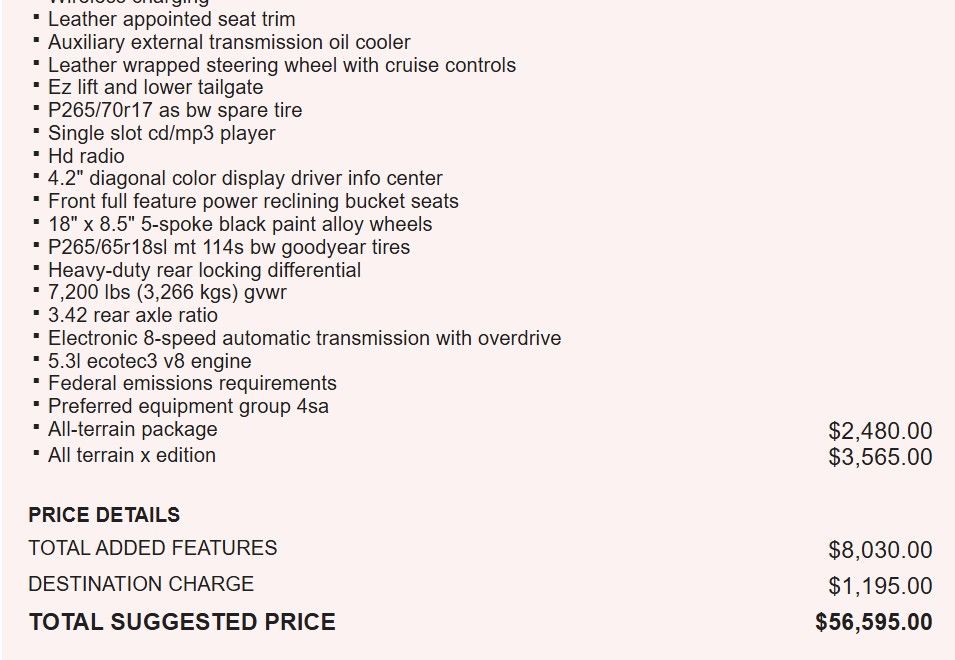
Task: Click the "Hd radio" list item
Action: pos(86,156)
